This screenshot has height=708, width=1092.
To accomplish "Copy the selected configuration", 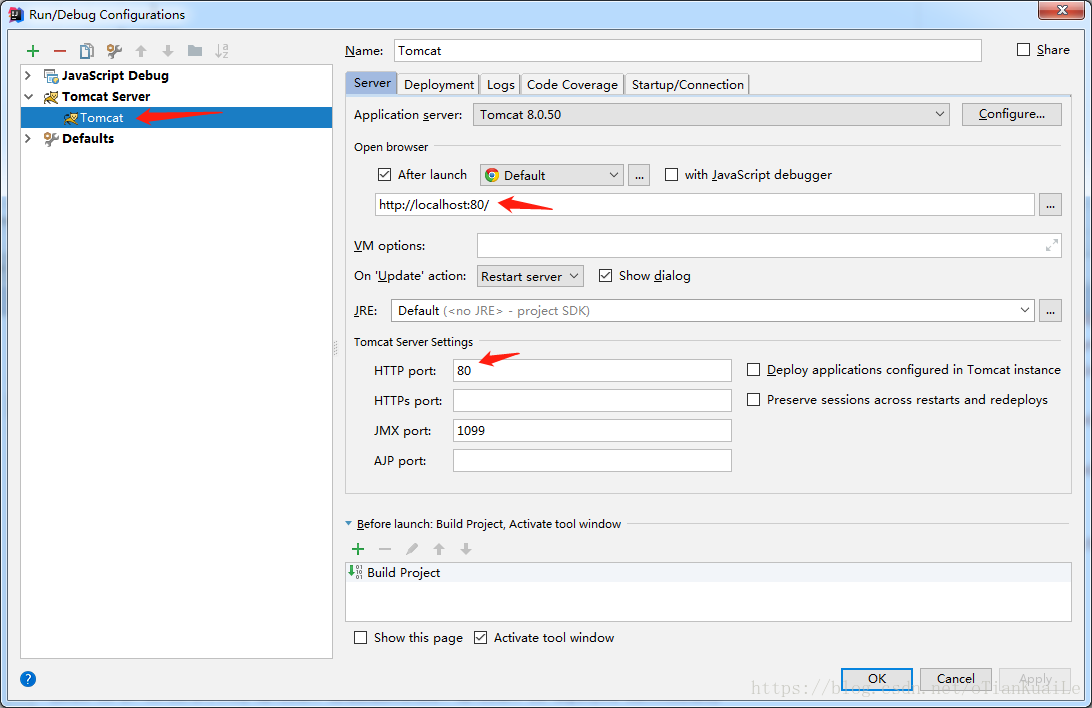I will click(86, 51).
